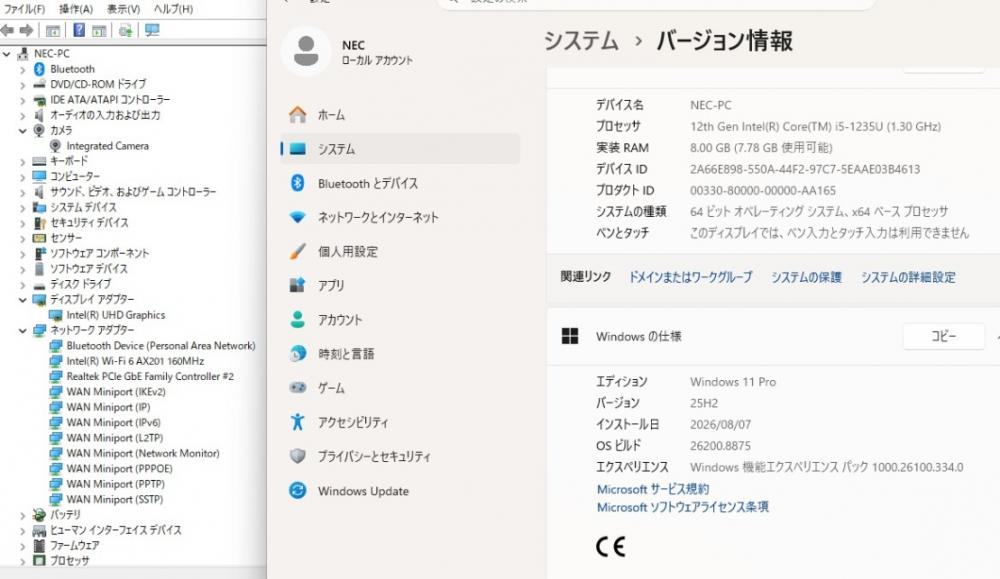
Task: Select ソフトウェア コンポーネント category
Action: click(99, 253)
